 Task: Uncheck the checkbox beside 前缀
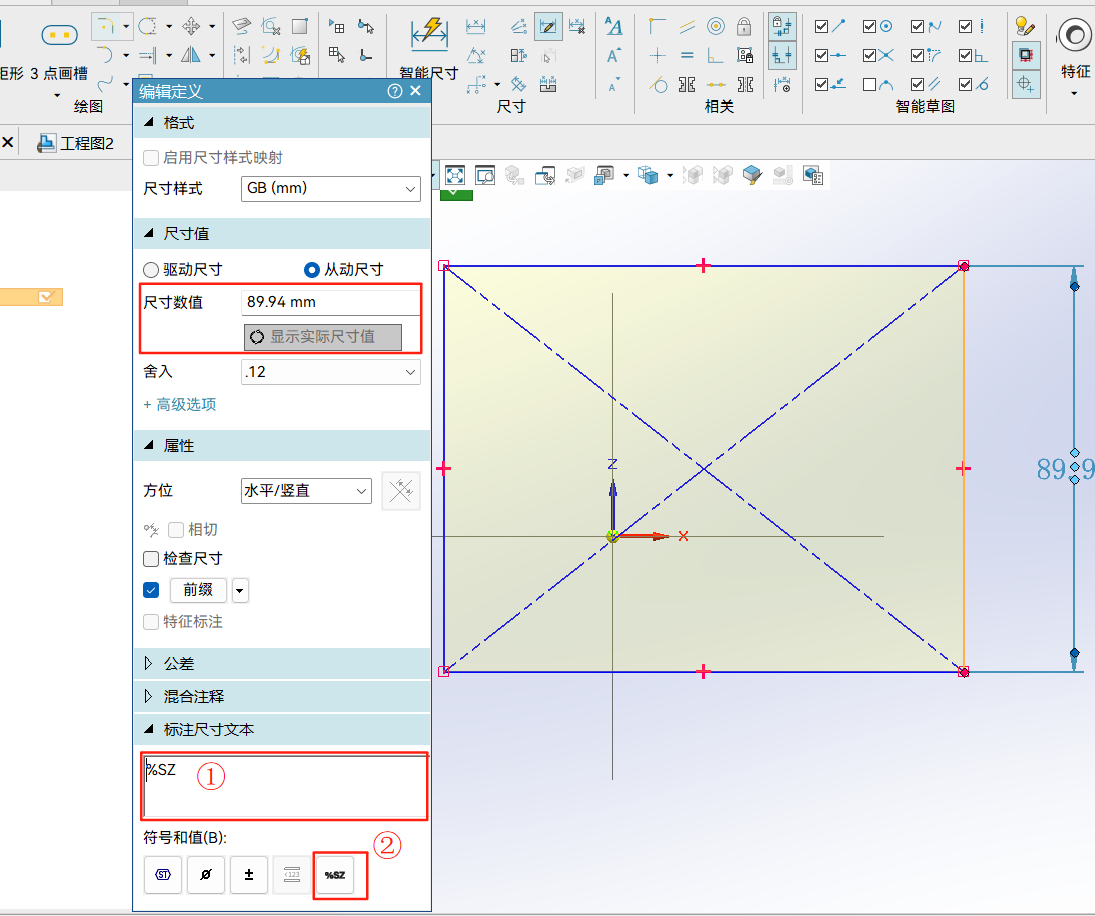[152, 590]
